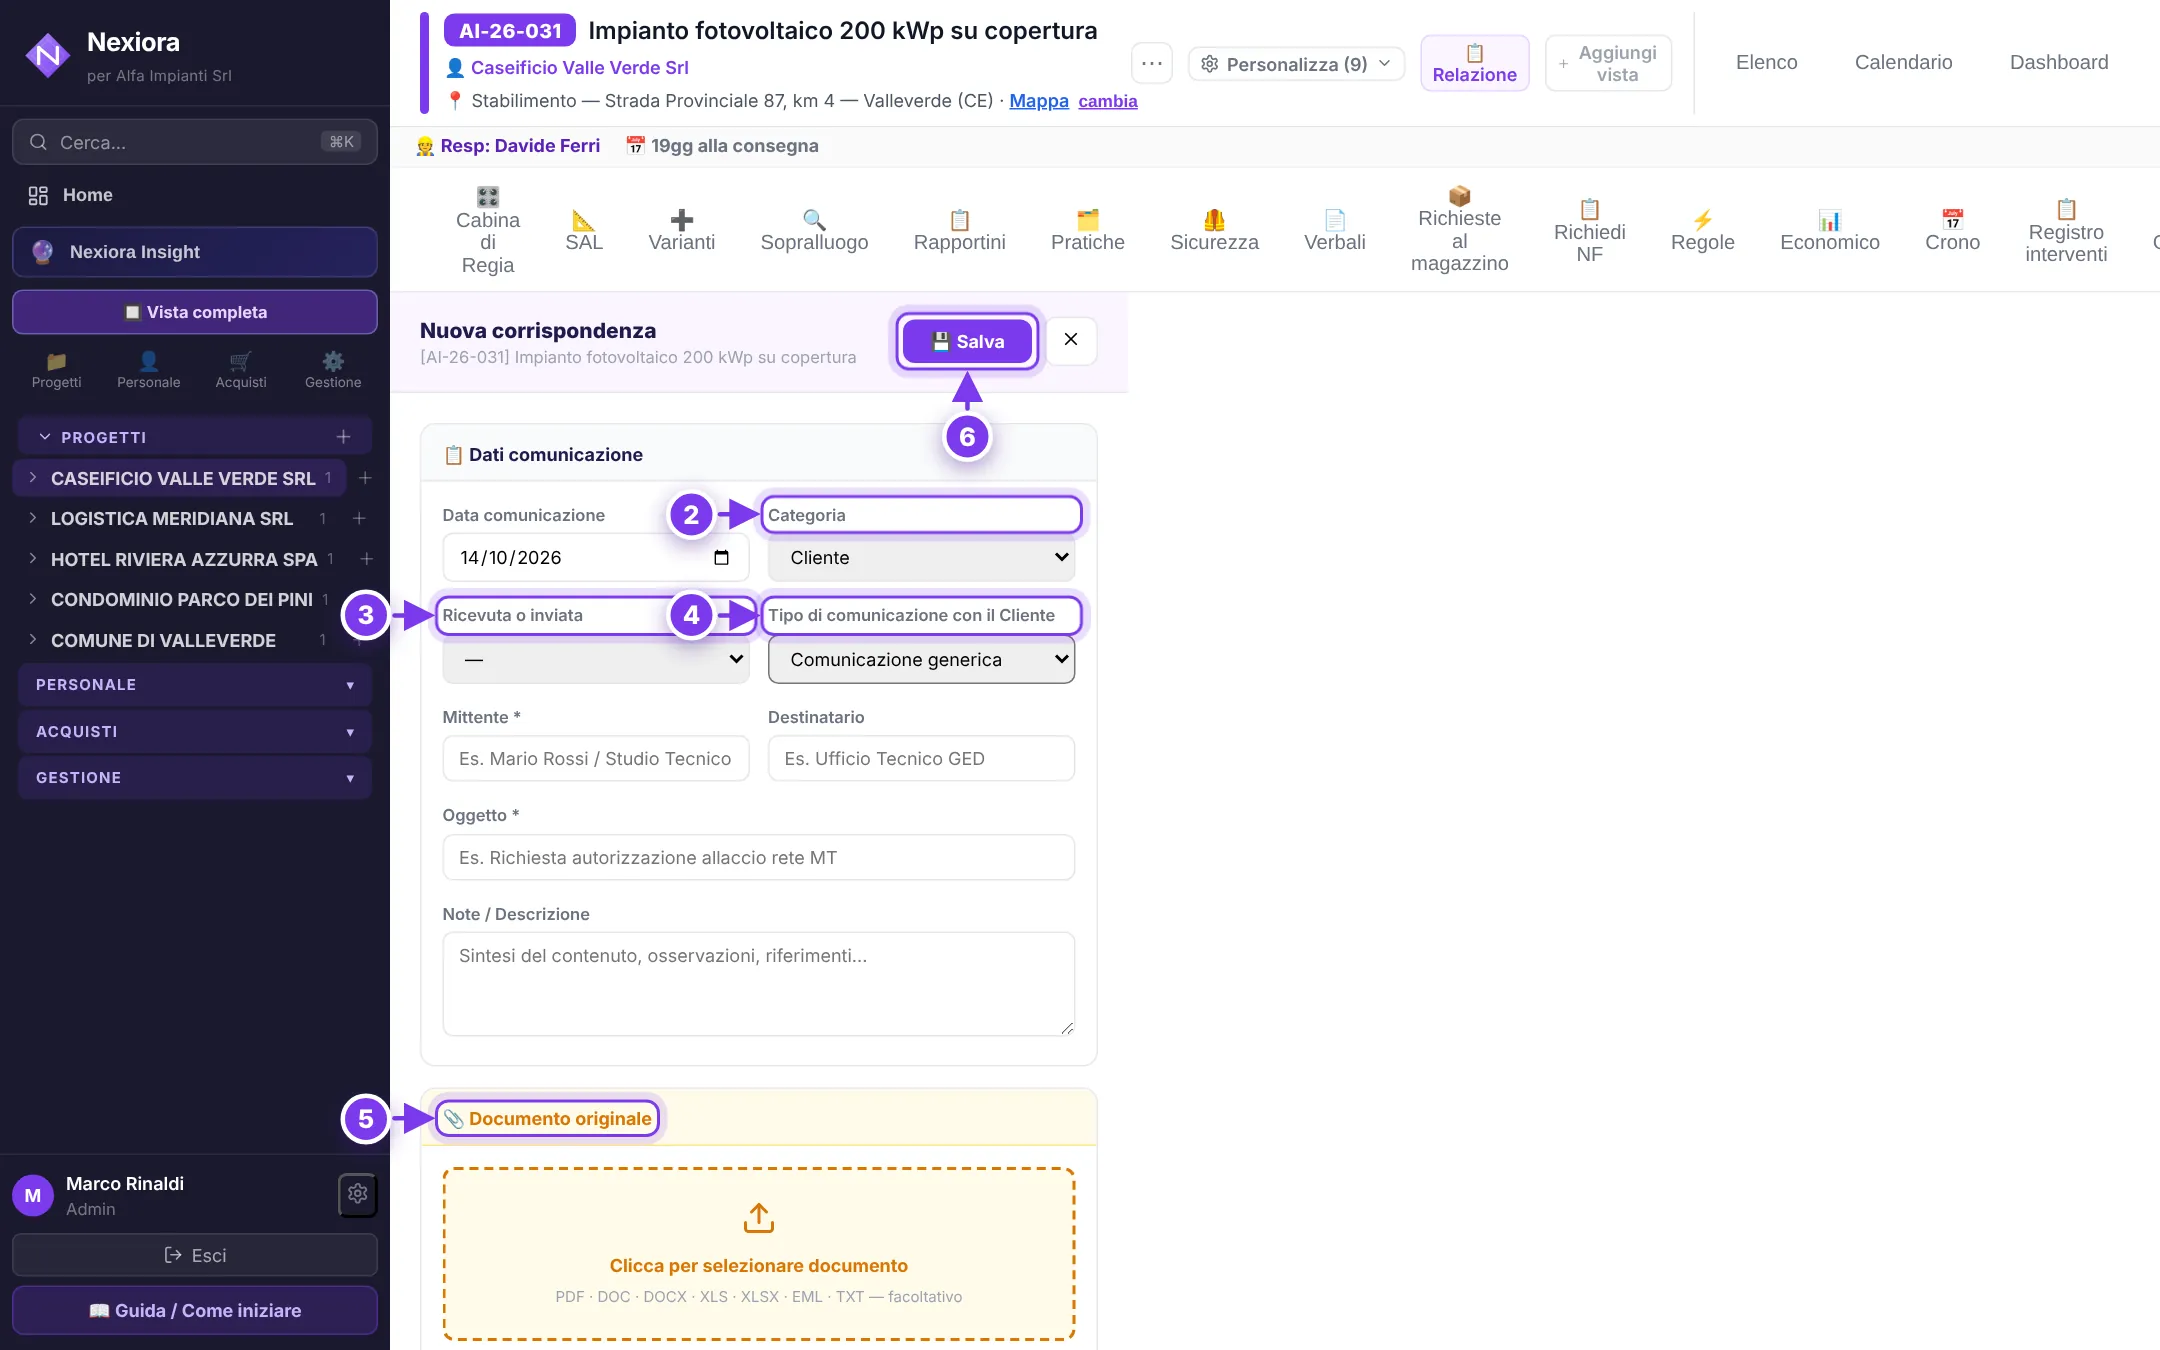Image resolution: width=2160 pixels, height=1350 pixels.
Task: Switch to the Dashboard view tab
Action: tap(2059, 62)
